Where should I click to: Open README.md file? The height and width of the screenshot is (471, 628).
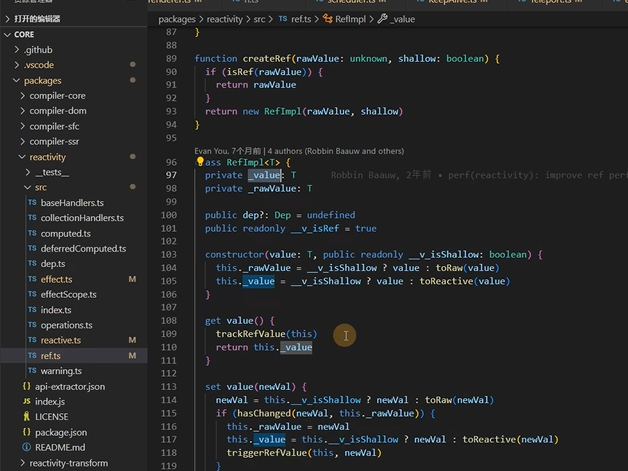tap(60, 447)
